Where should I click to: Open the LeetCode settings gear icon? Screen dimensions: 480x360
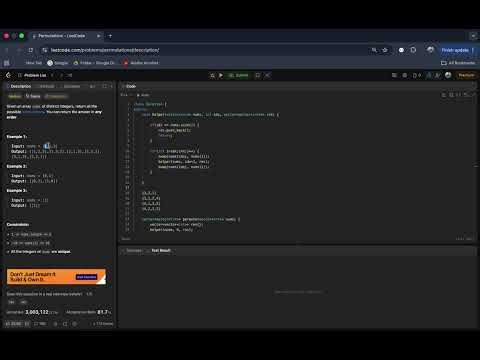(405, 75)
